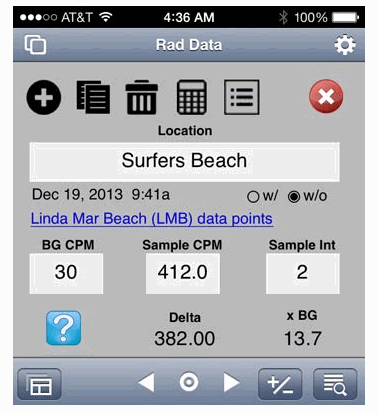
Task: Click the duplicate record pages icon
Action: tap(93, 97)
